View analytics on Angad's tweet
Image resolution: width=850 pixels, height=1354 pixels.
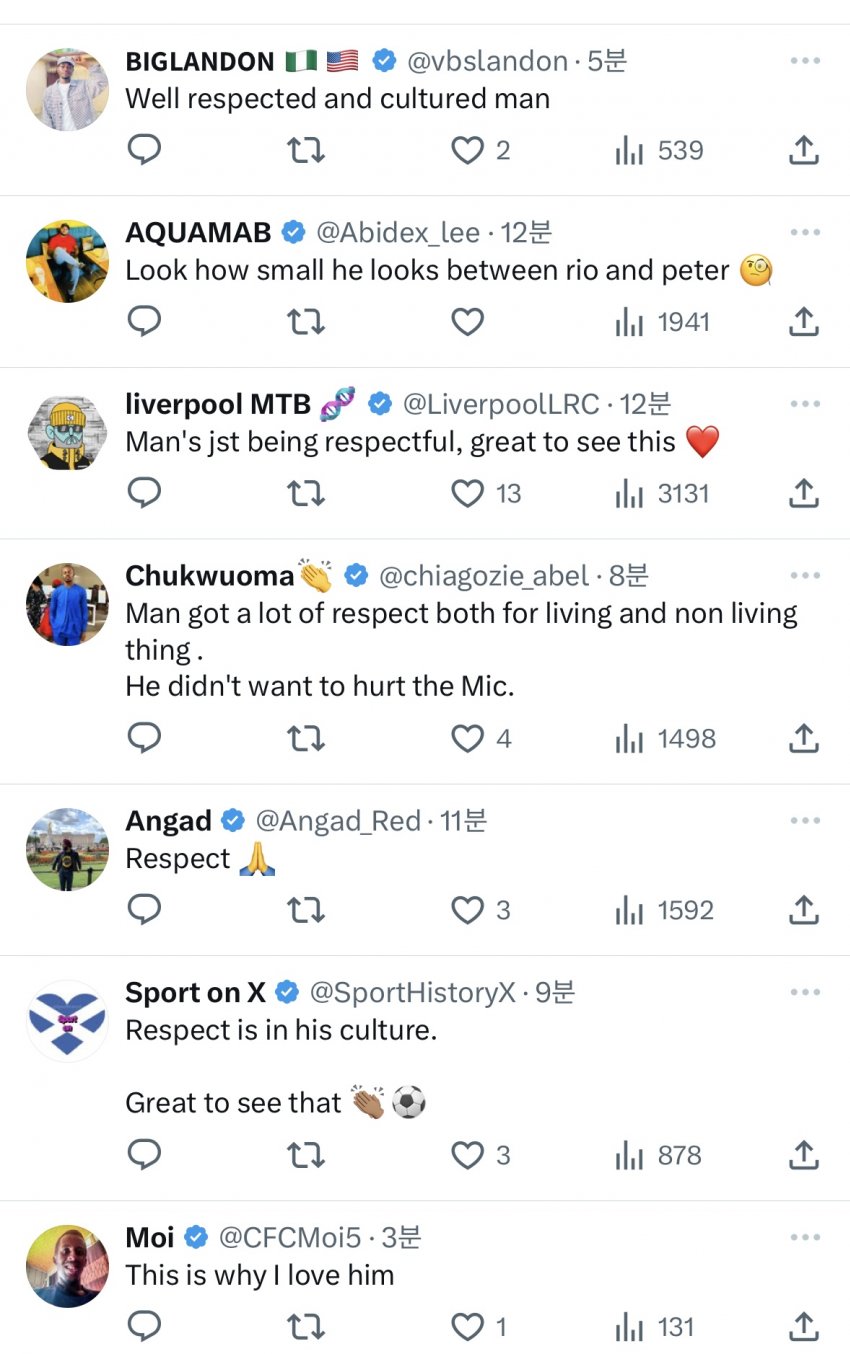(664, 911)
